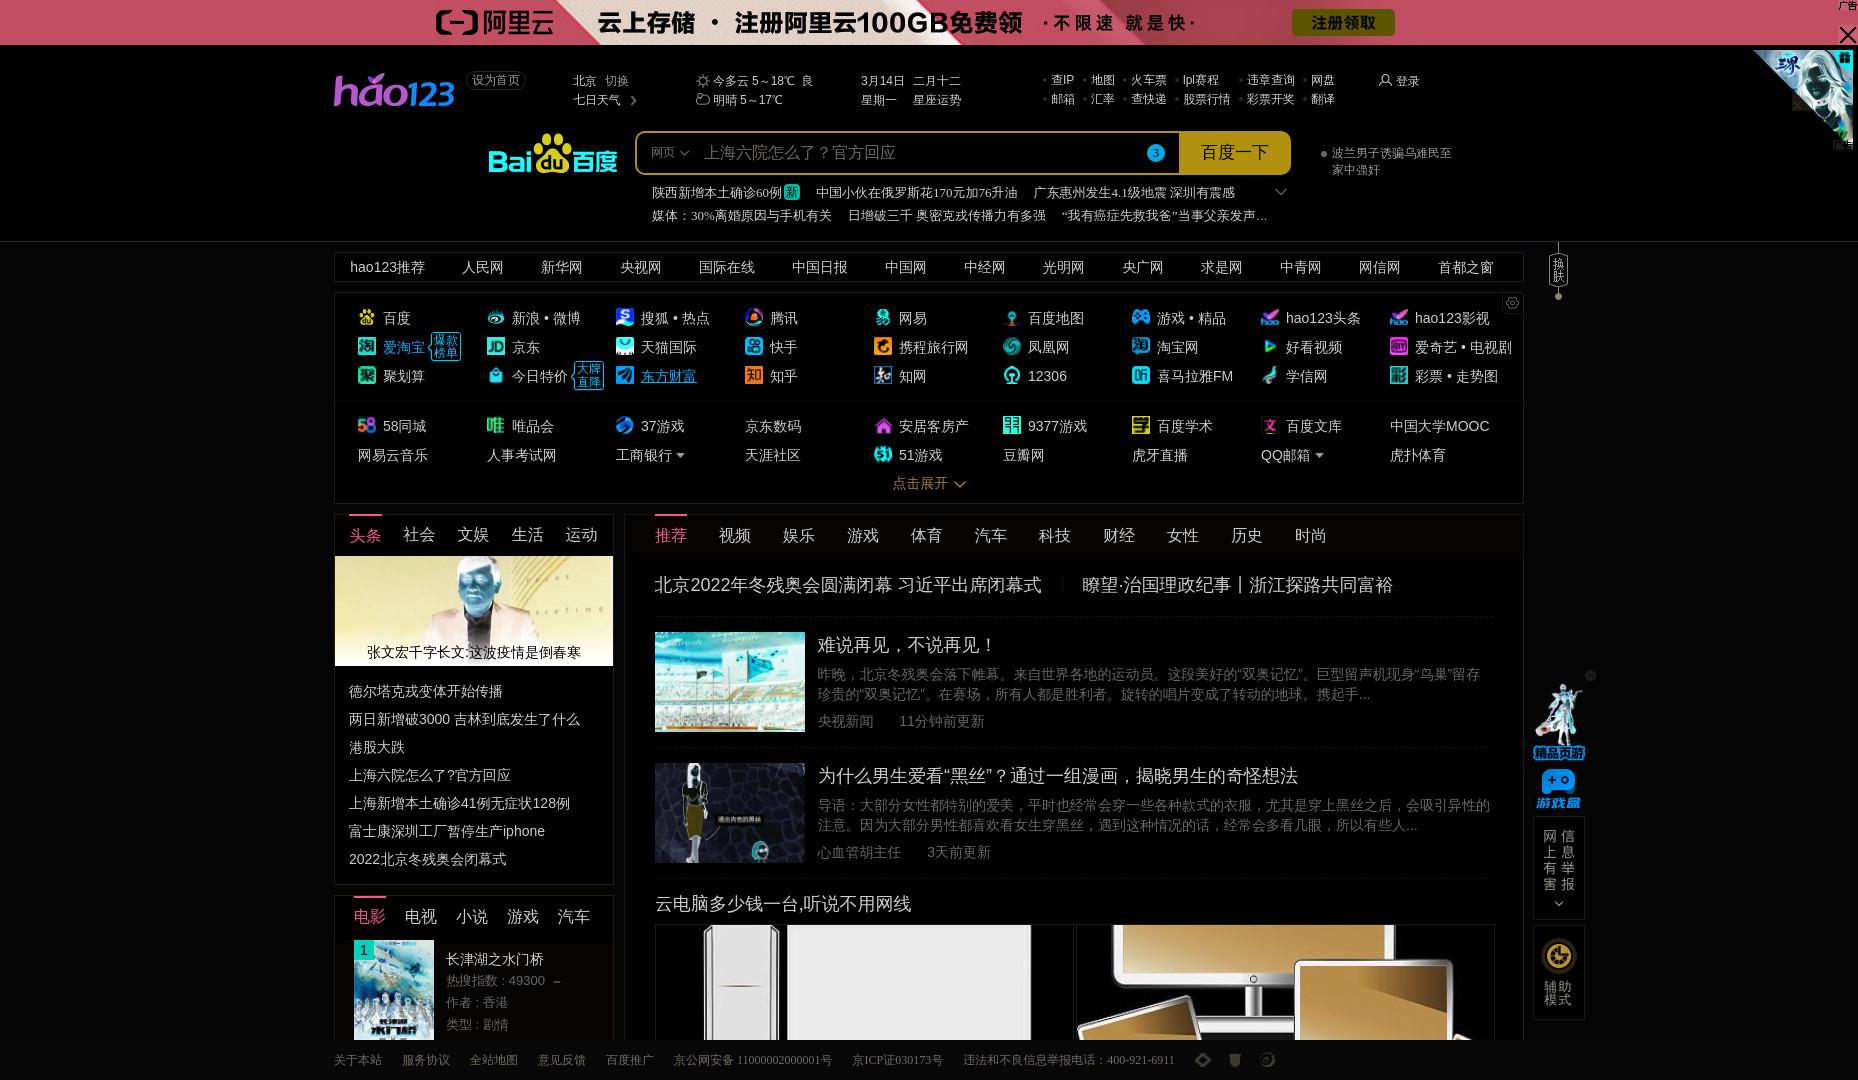Close the Aliyun banner advertisement
This screenshot has height=1080, width=1858.
pyautogui.click(x=1847, y=35)
